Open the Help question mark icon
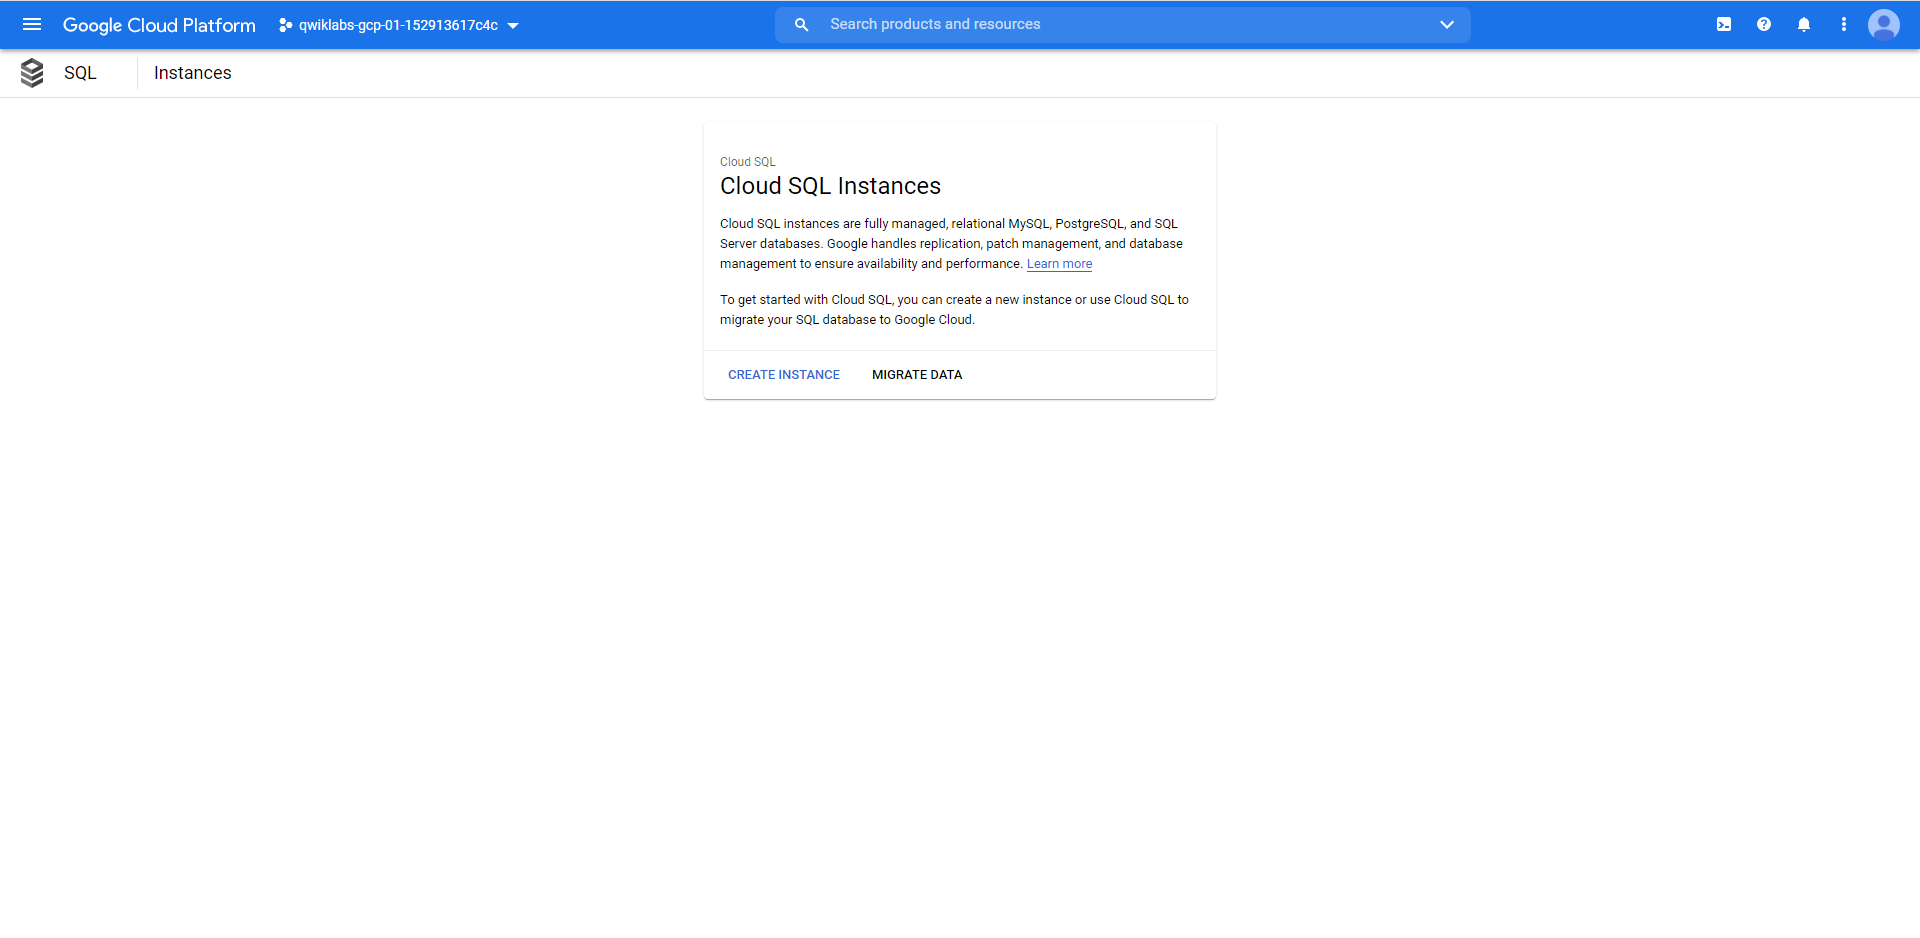 1764,25
